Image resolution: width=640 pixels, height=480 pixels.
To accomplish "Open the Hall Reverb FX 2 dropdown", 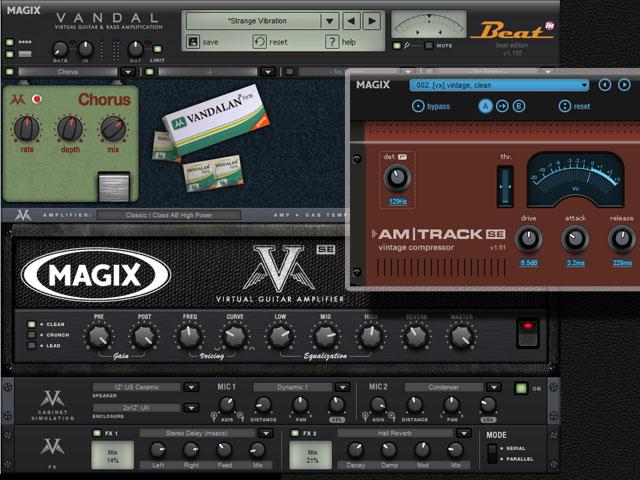I will pyautogui.click(x=464, y=433).
